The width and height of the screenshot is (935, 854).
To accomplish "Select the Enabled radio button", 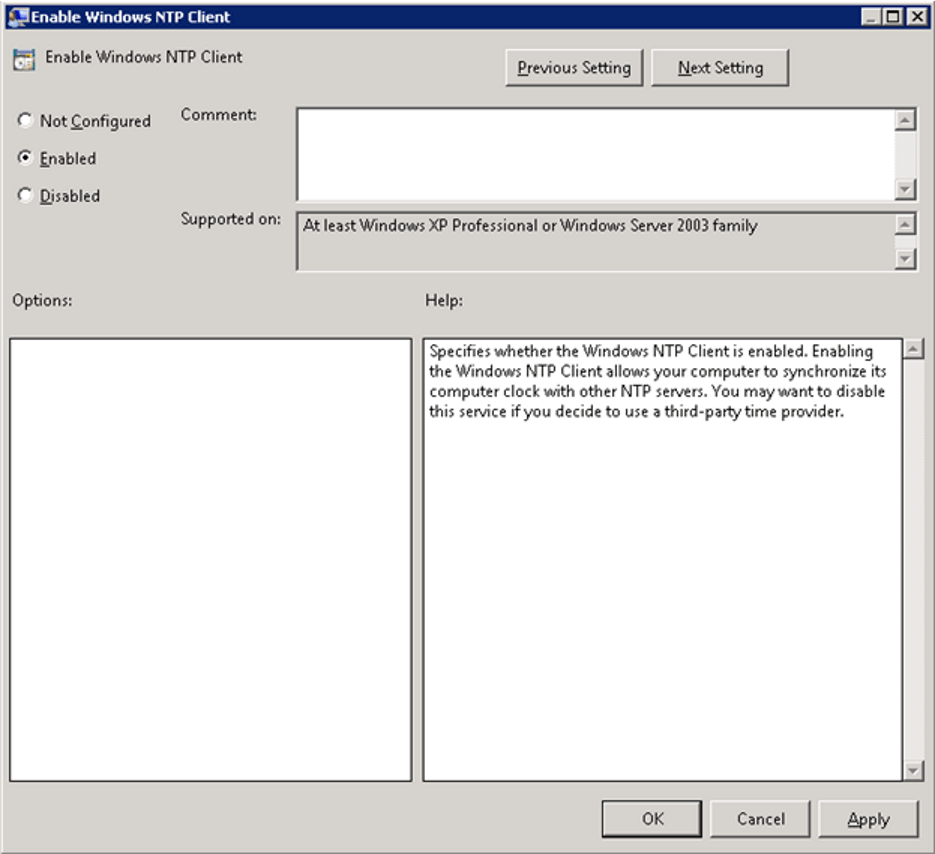I will pos(23,158).
